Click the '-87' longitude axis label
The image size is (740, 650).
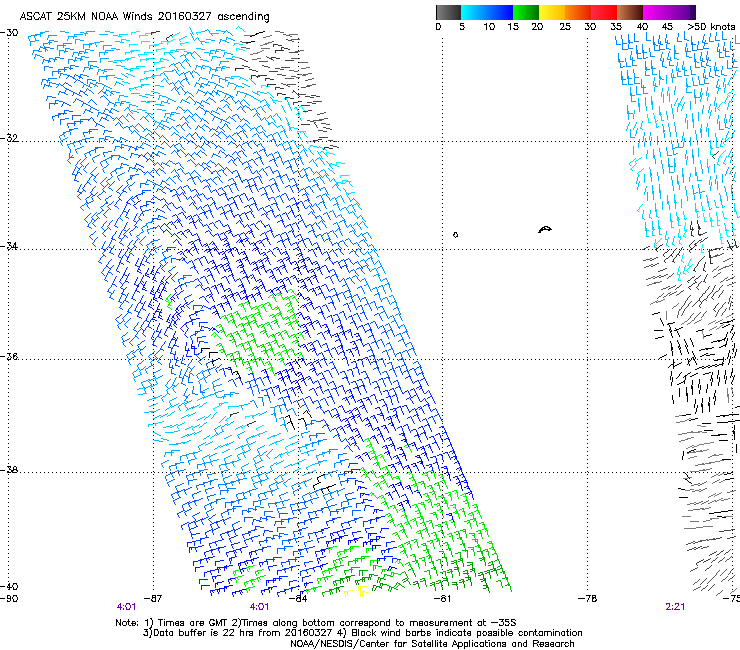tap(153, 599)
